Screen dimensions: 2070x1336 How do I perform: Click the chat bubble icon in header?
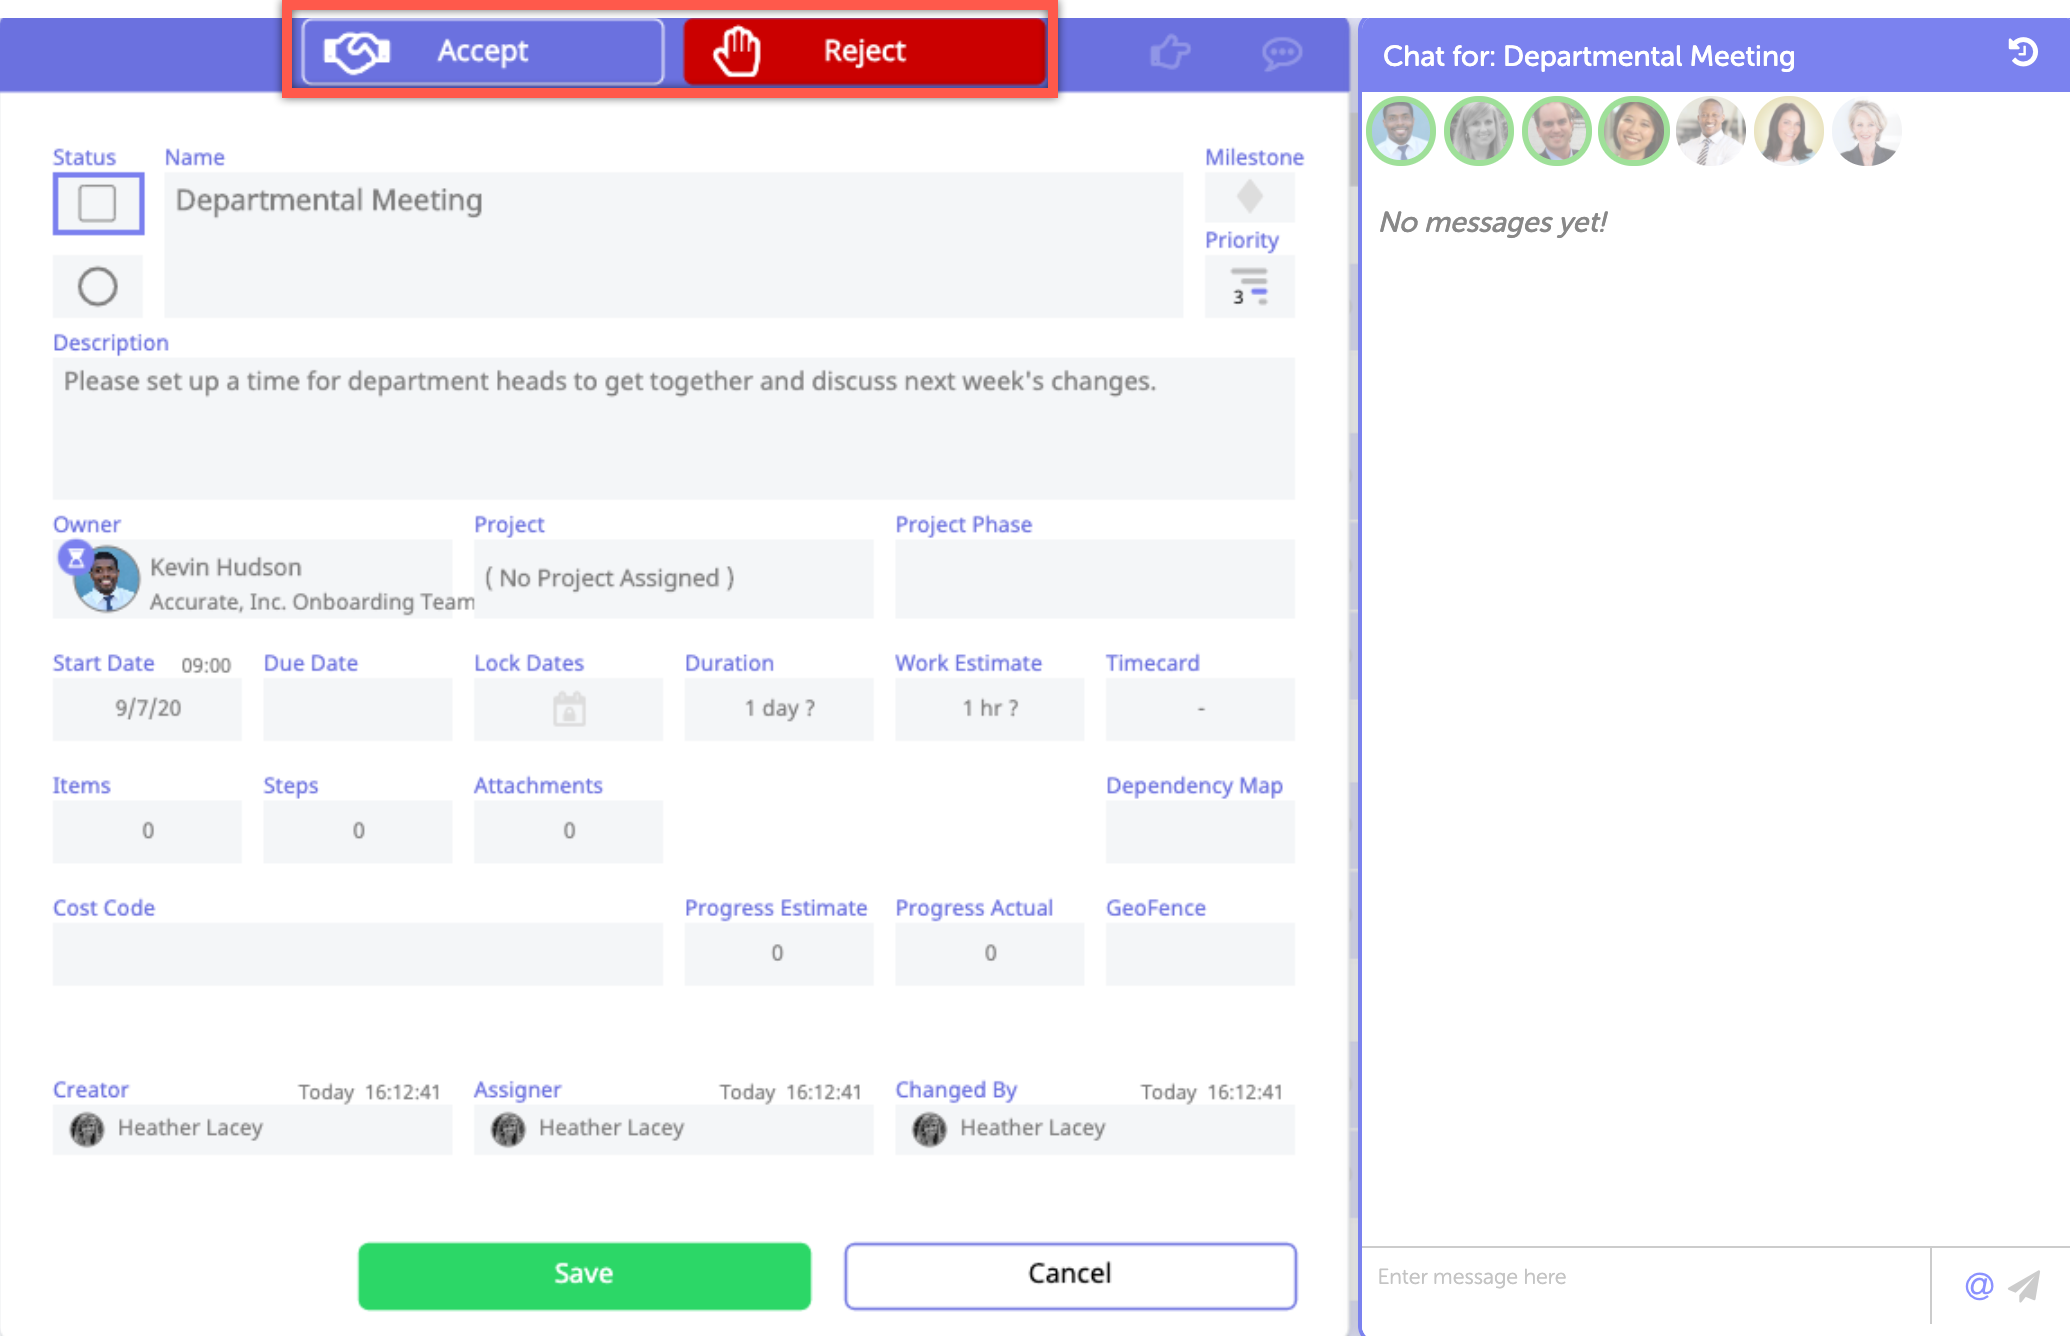pos(1281,52)
